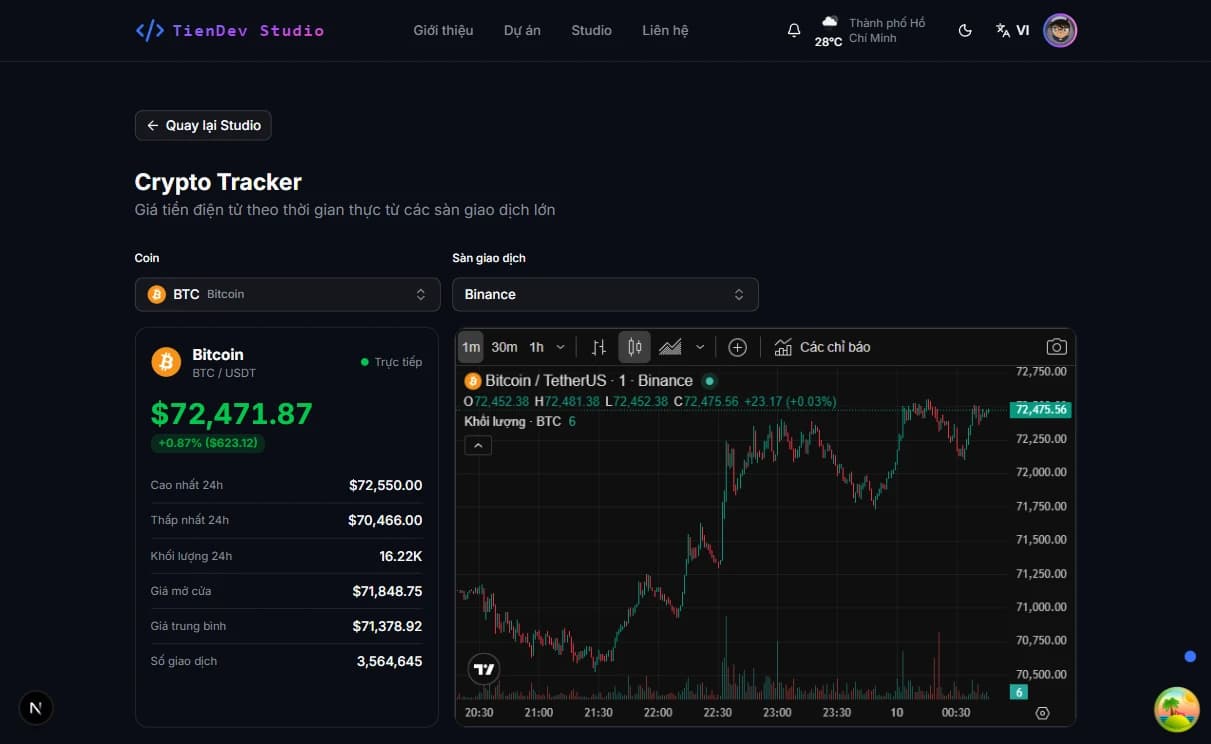Click the Trực tiếp live indicator
The image size is (1211, 744).
(x=391, y=362)
